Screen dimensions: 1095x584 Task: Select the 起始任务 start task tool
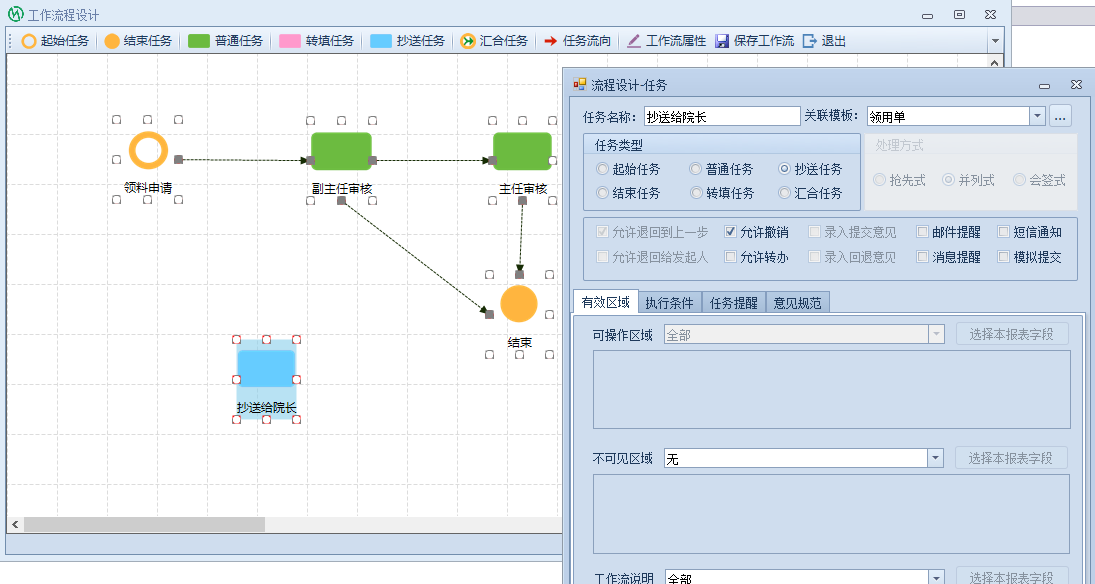56,41
